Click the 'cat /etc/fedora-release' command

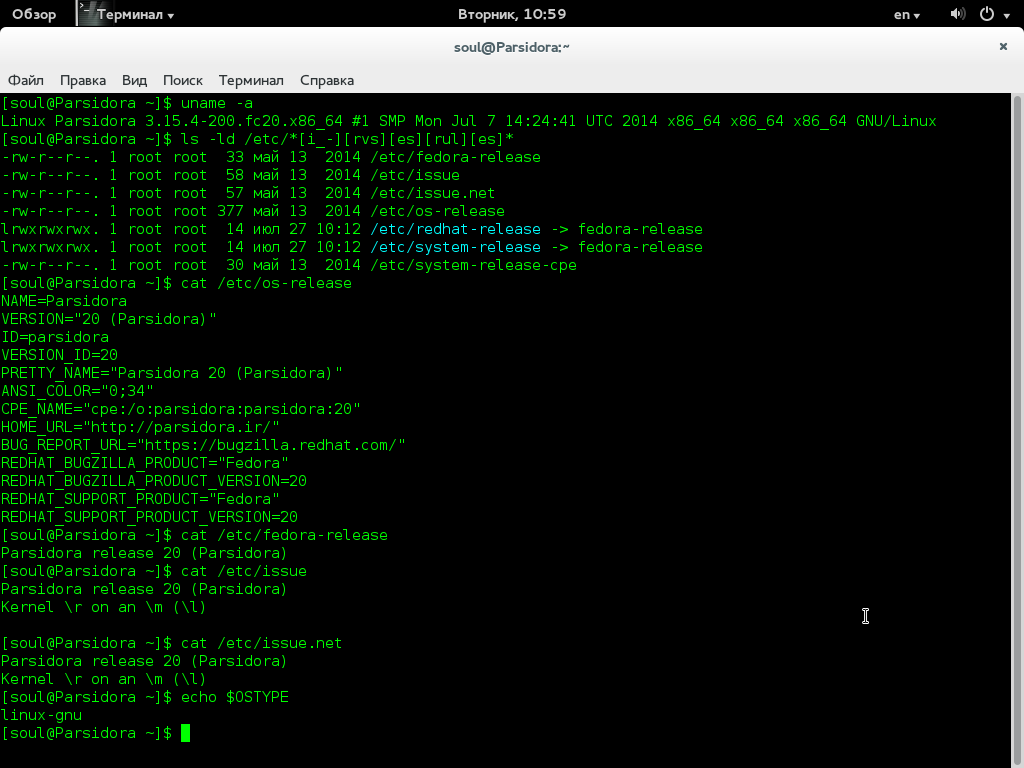[284, 536]
